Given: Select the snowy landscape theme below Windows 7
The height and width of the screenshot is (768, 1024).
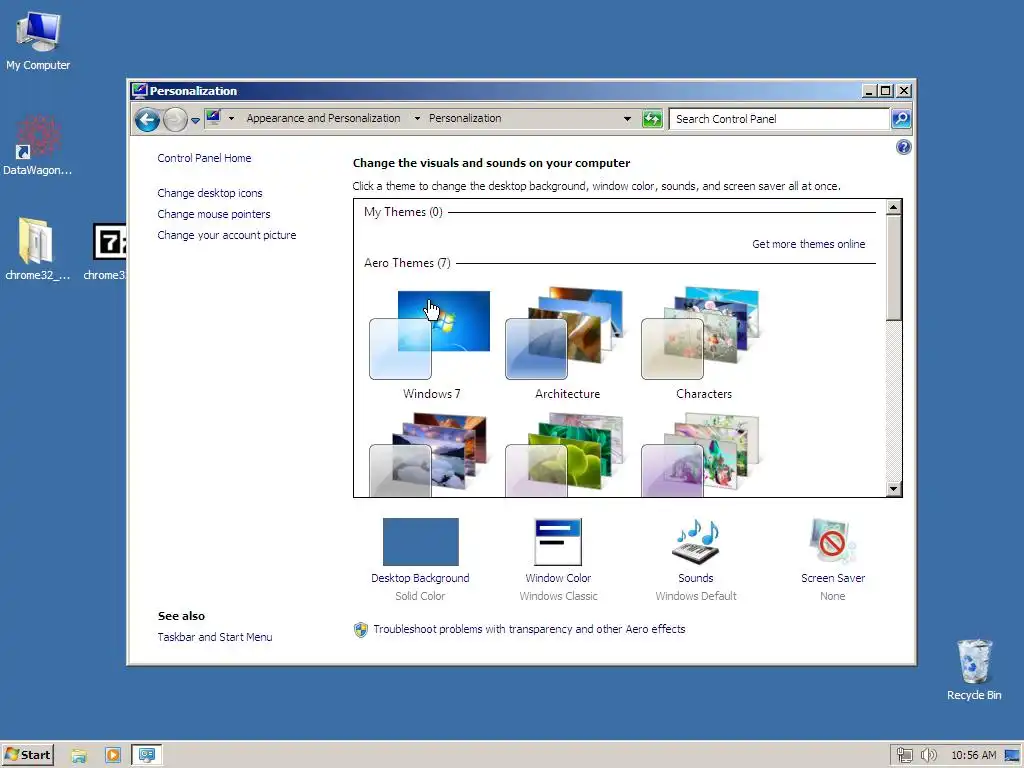Looking at the screenshot, I should pos(430,455).
